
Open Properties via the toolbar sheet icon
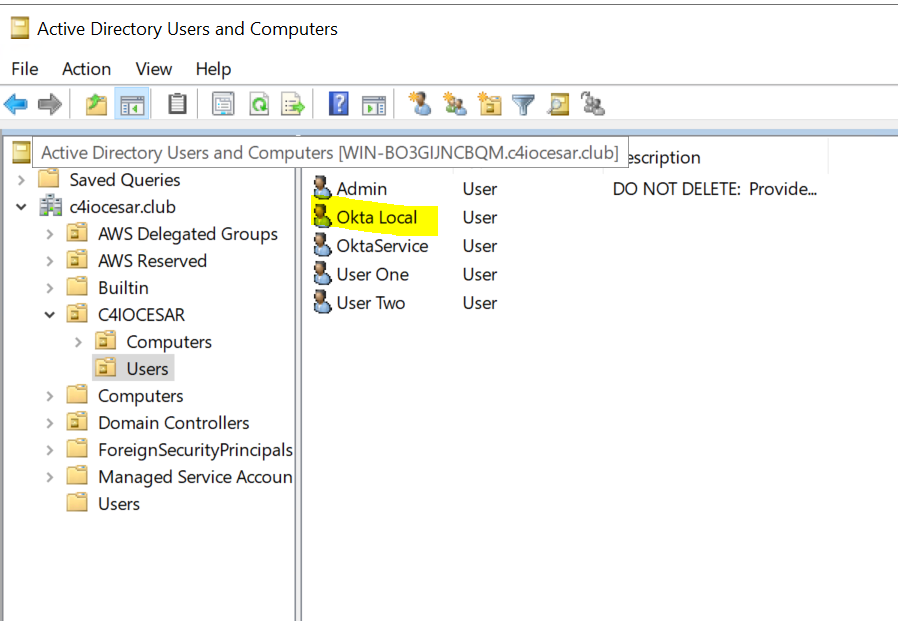223,104
